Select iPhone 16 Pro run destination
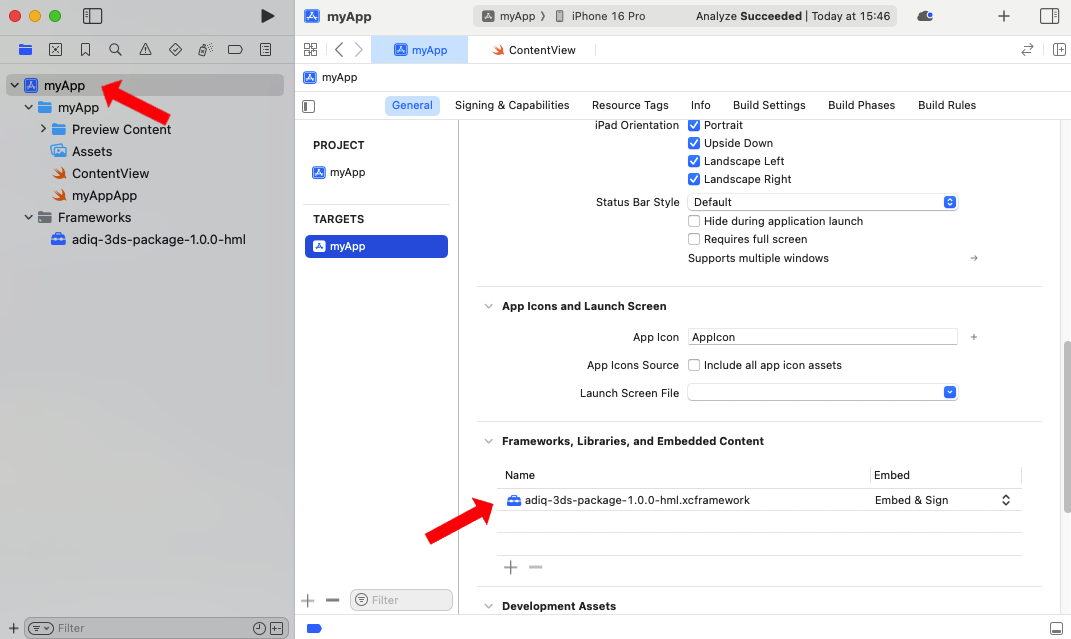This screenshot has width=1071, height=639. (601, 16)
